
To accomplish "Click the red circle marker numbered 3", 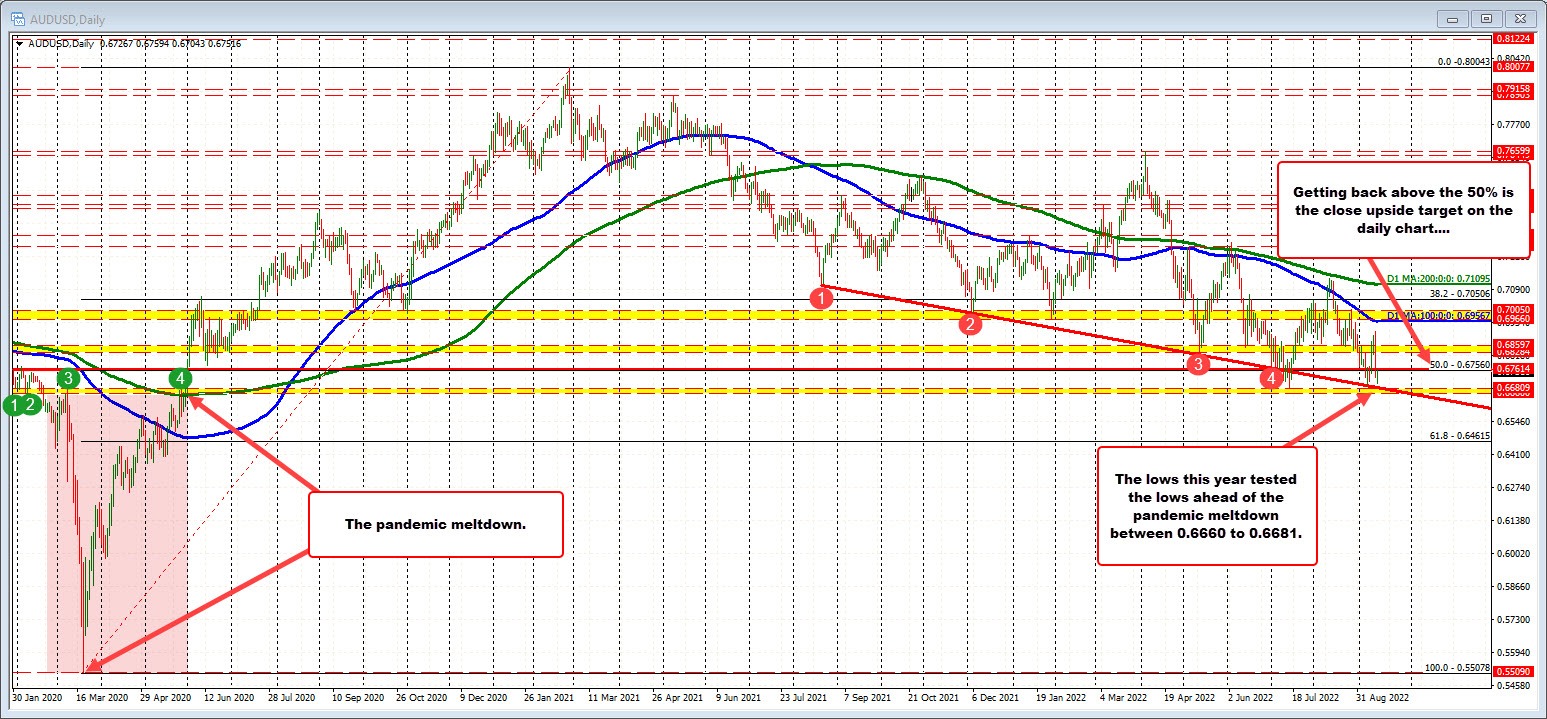I will [1198, 365].
